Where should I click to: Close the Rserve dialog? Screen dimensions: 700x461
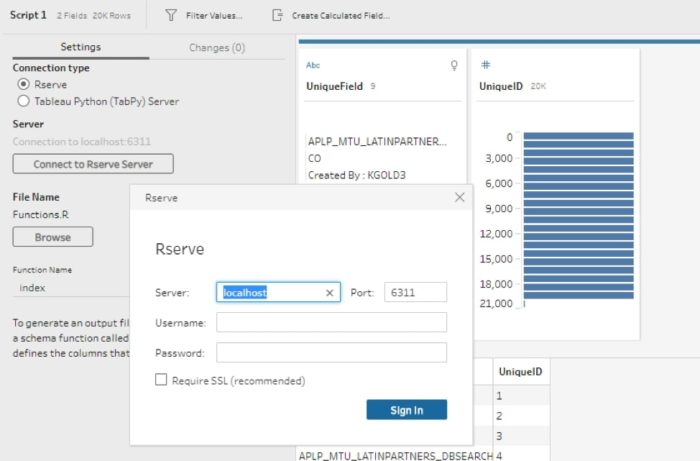tap(460, 198)
